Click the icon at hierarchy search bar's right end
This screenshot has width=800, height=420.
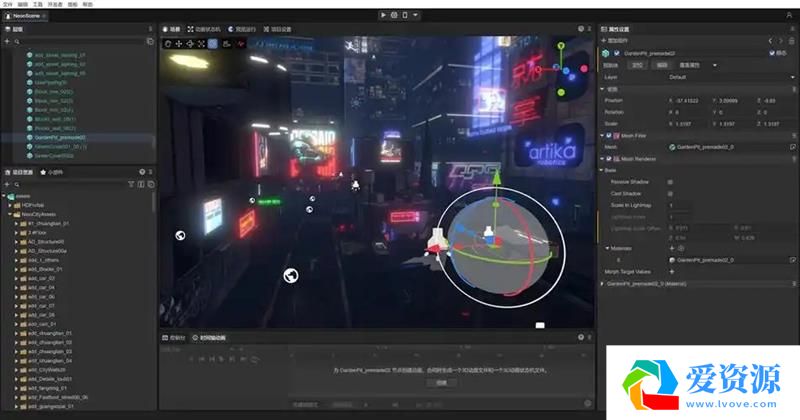point(150,41)
